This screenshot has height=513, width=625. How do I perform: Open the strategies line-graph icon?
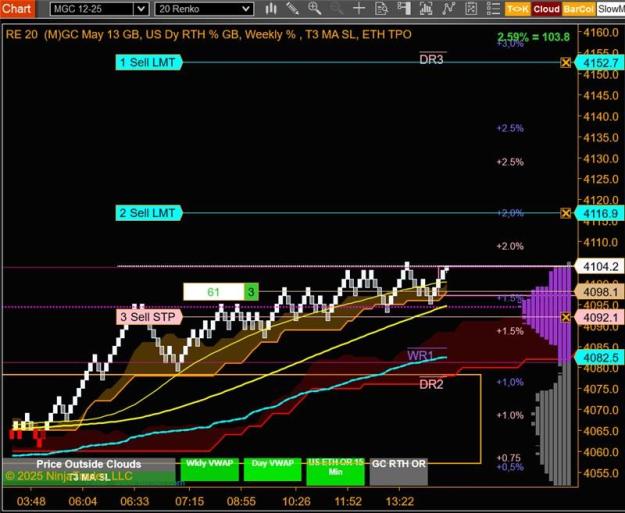coord(448,9)
